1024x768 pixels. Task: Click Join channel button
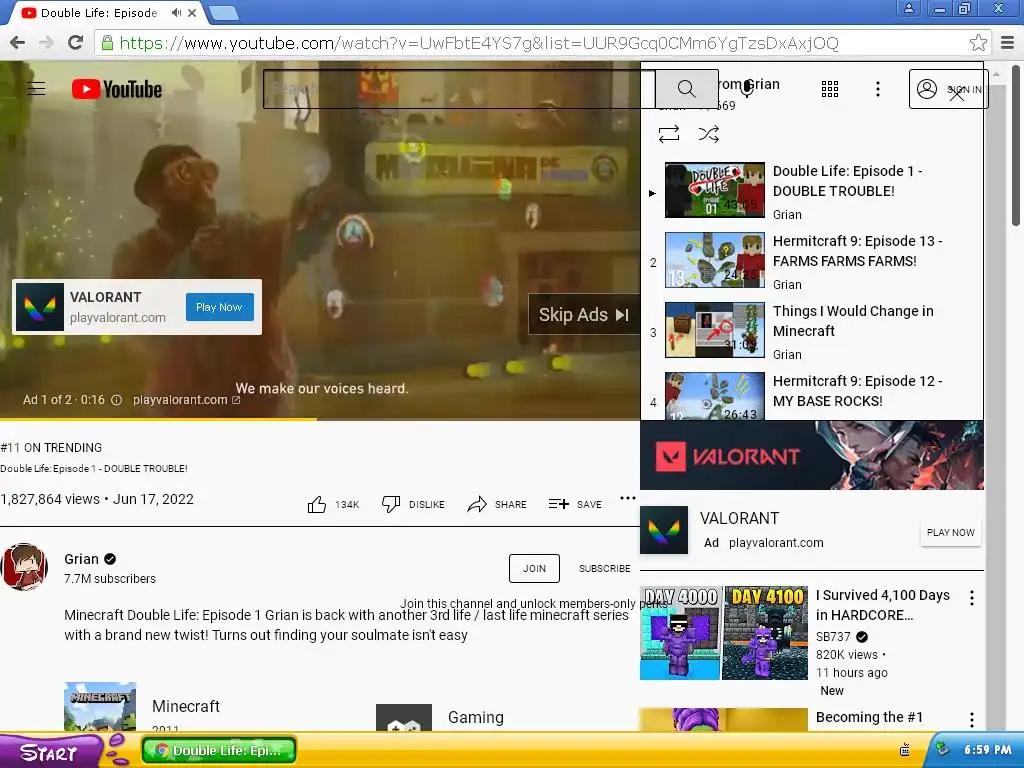534,568
